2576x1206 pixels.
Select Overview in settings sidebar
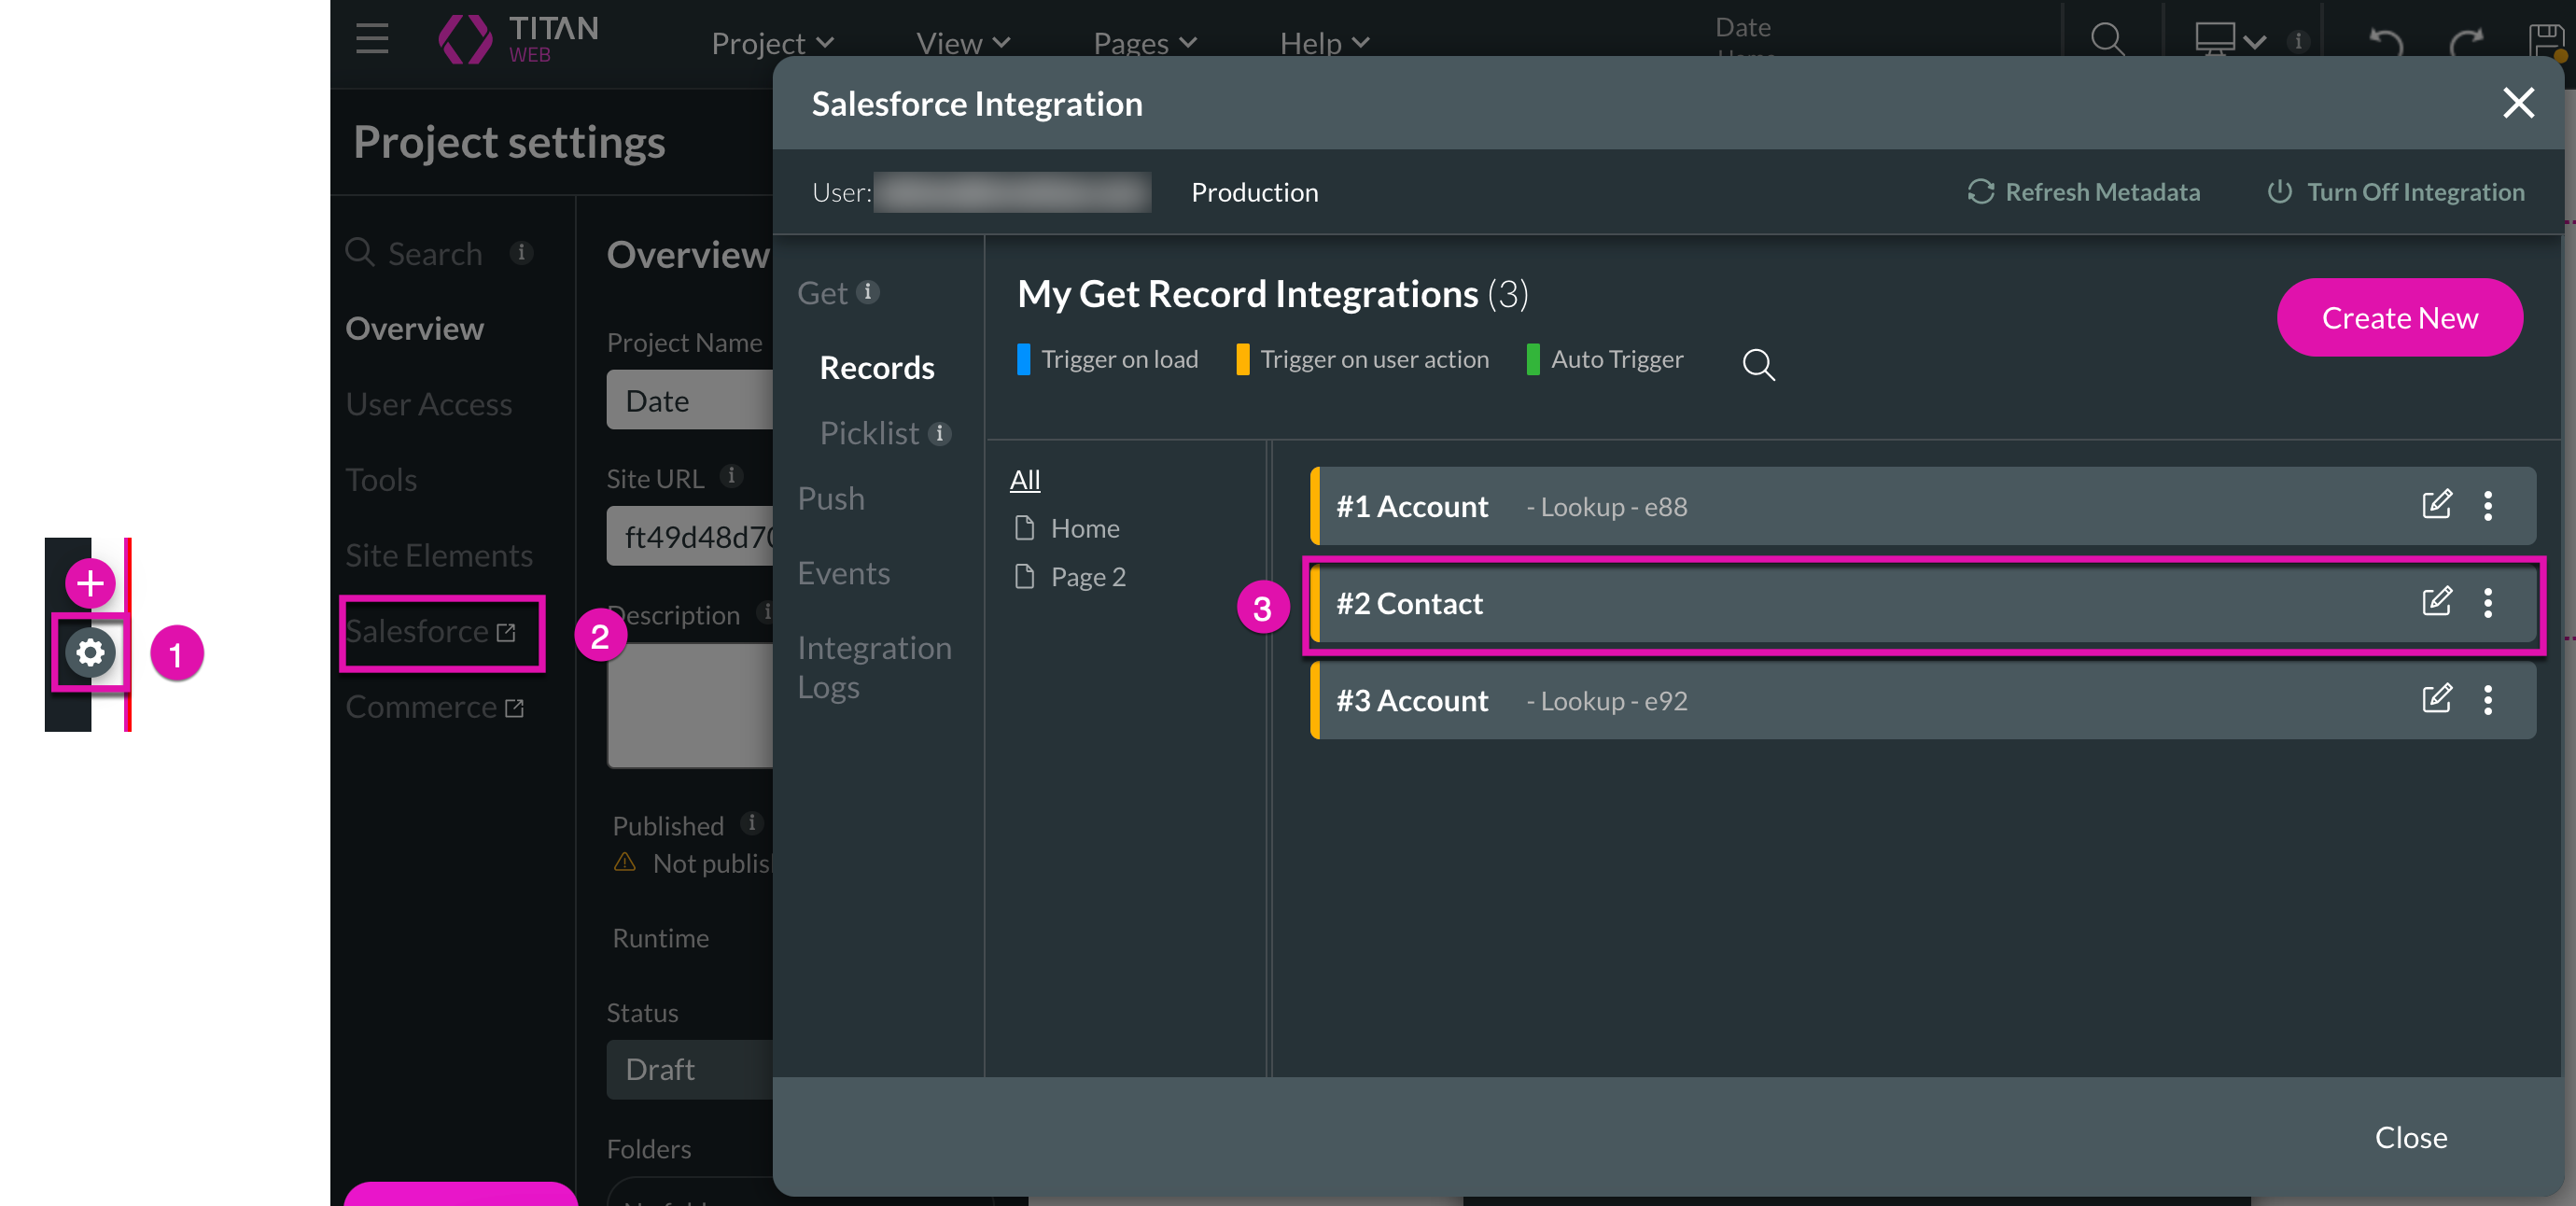coord(414,328)
